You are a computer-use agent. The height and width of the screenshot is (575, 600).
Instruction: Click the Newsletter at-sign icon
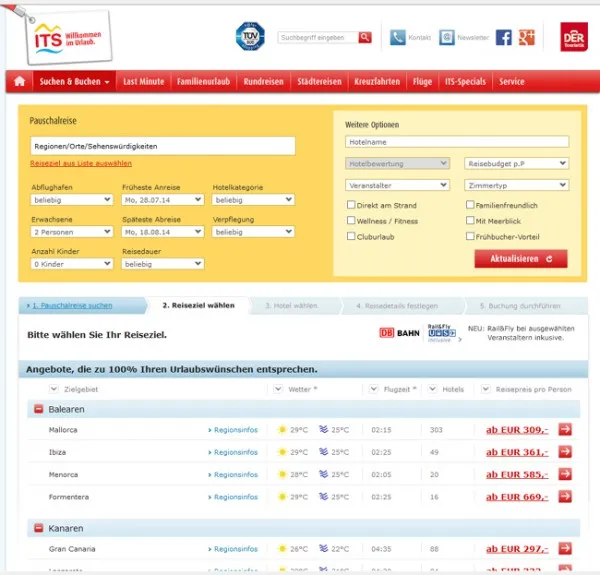446,37
